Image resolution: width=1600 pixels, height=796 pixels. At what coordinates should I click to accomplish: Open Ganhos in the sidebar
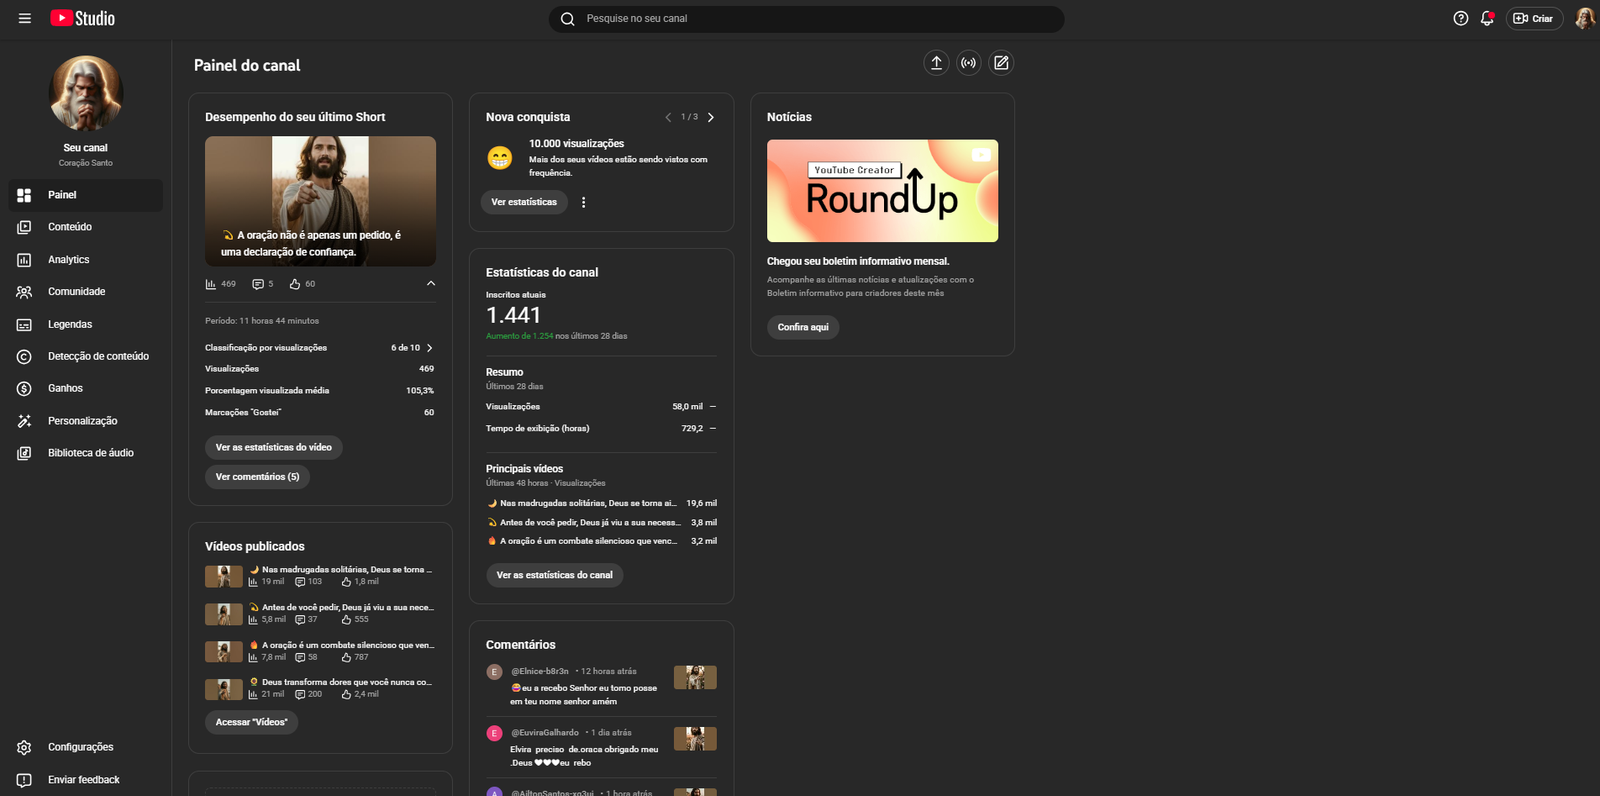pos(65,388)
